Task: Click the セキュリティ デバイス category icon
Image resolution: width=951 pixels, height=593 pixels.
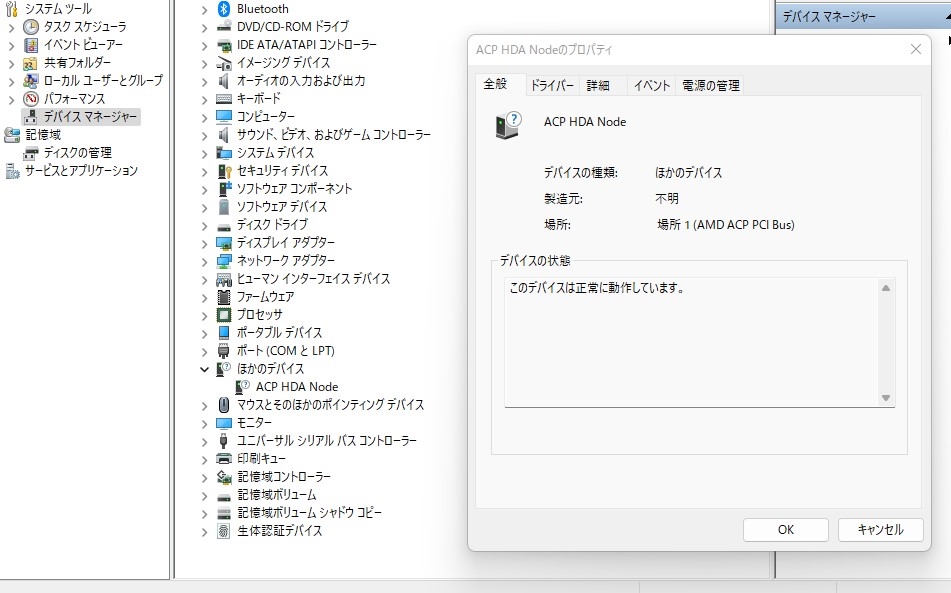Action: coord(224,171)
